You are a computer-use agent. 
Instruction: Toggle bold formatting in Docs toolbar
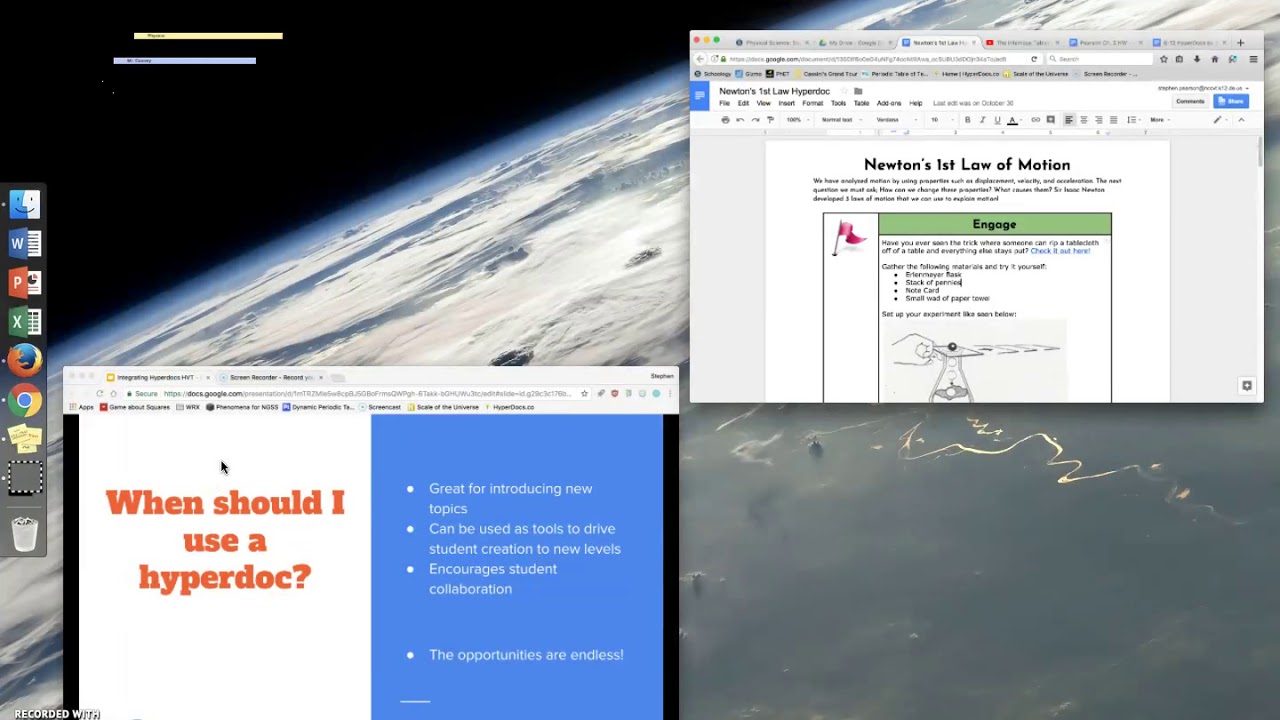[967, 120]
